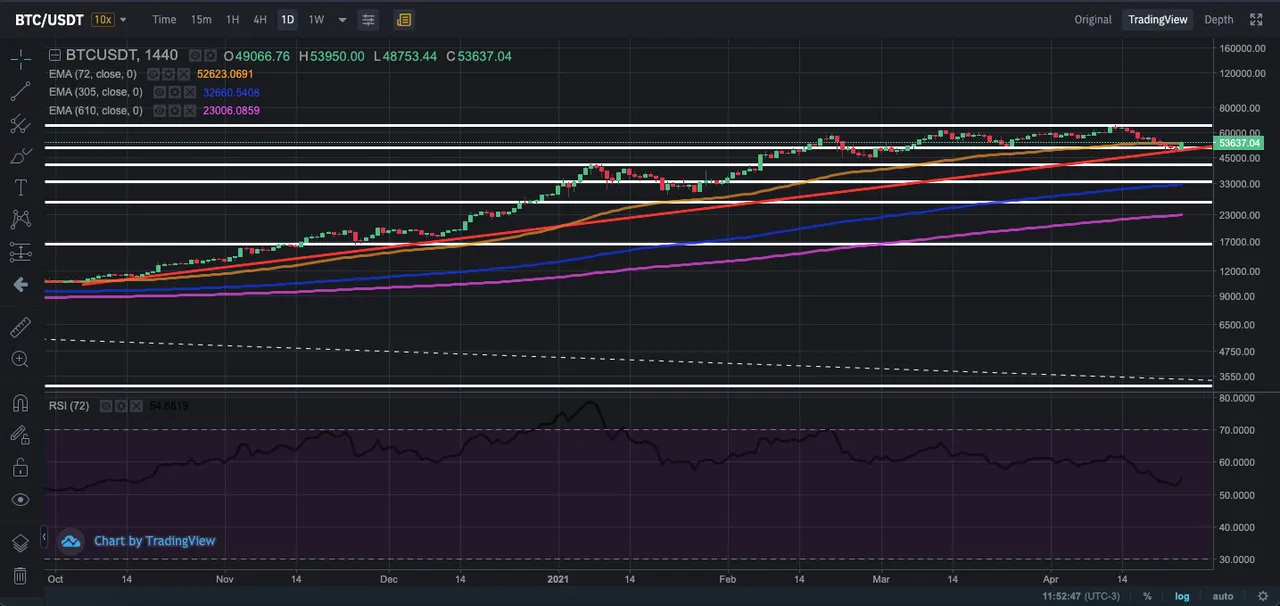Select the Text annotation tool
This screenshot has height=606, width=1280.
coord(20,188)
